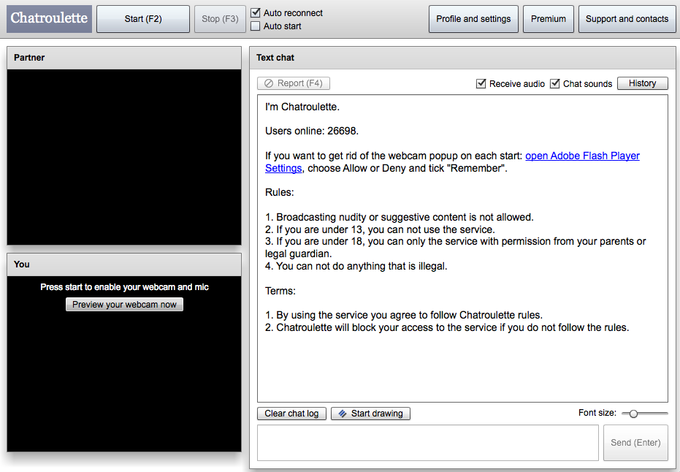Click the 'Users online: 26698.' text

pos(312,131)
